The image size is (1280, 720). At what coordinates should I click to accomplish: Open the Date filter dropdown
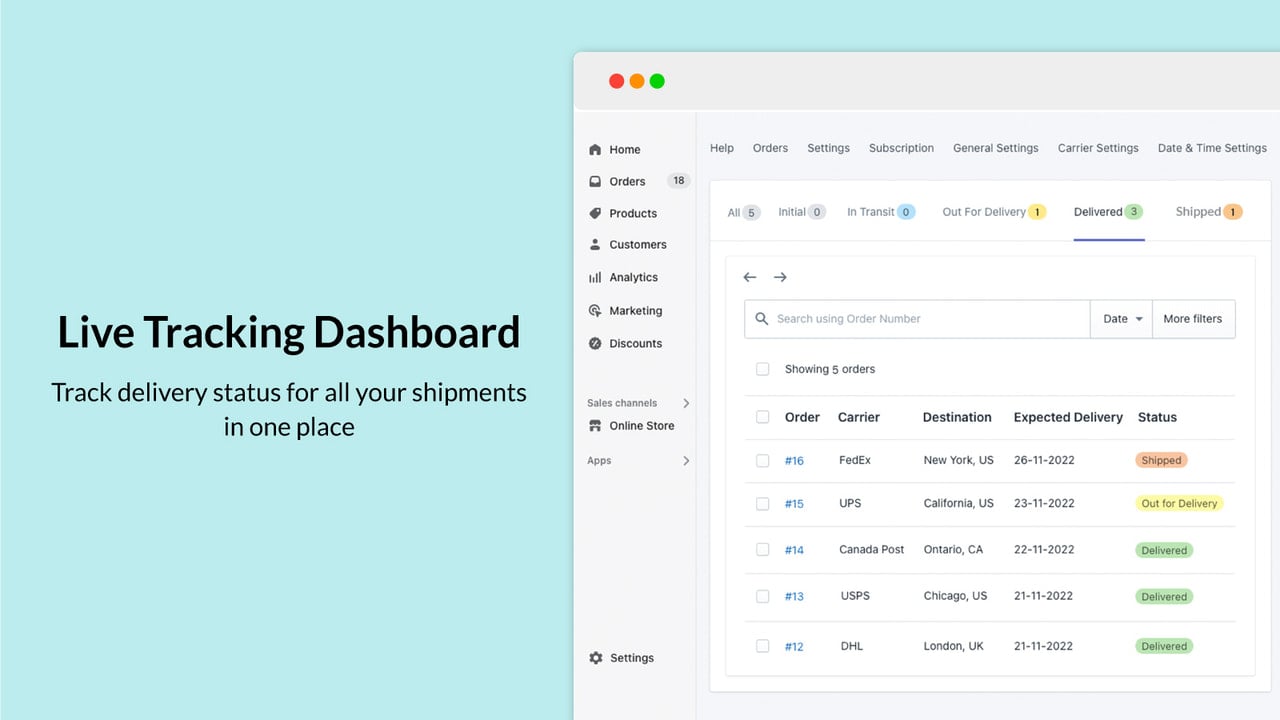pyautogui.click(x=1122, y=319)
